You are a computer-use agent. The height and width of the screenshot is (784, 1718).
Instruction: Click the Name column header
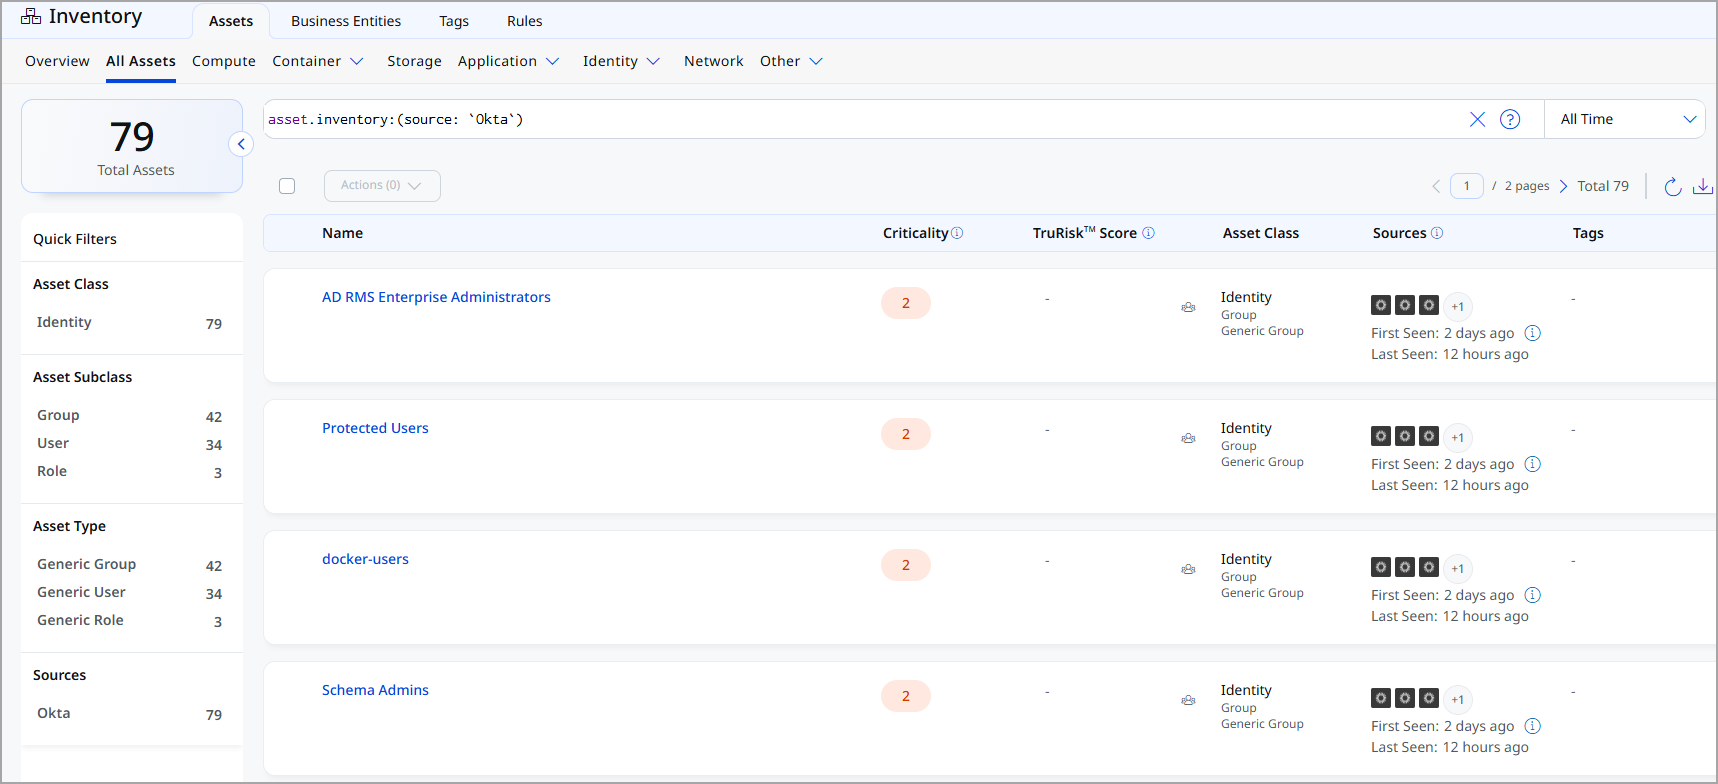coord(342,233)
